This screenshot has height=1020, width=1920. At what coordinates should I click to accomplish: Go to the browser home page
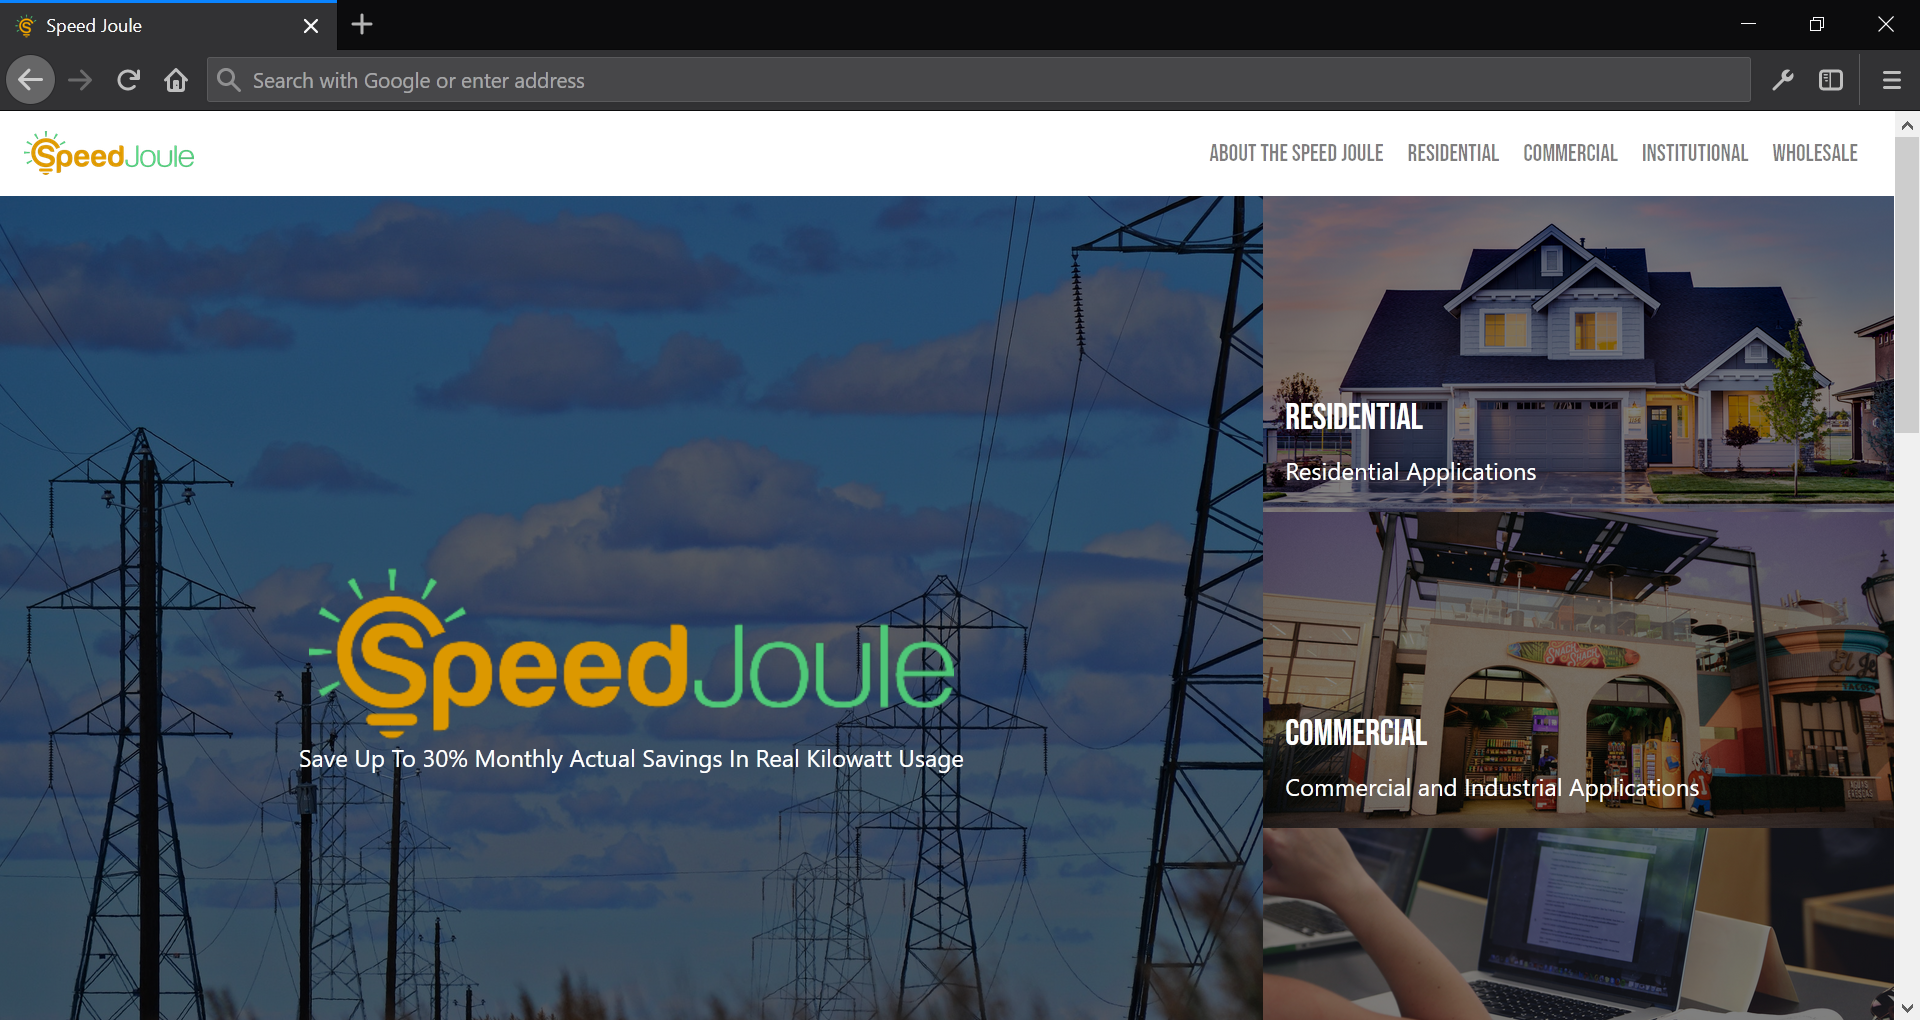pos(176,80)
